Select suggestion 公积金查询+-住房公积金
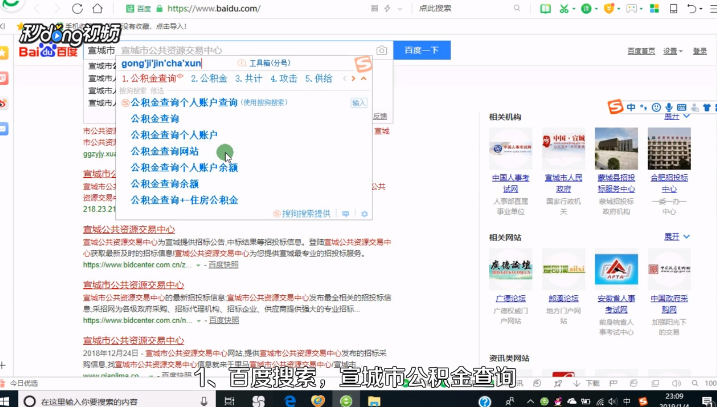Viewport: 717px width, 407px height. 184,200
